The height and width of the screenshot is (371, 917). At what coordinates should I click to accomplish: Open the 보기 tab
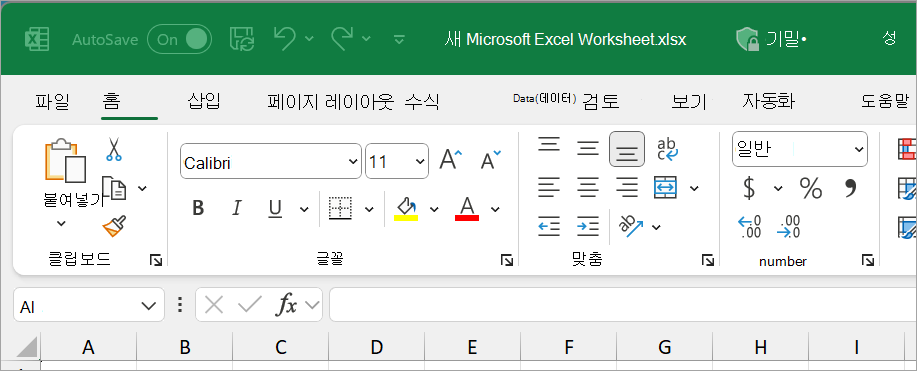[689, 102]
